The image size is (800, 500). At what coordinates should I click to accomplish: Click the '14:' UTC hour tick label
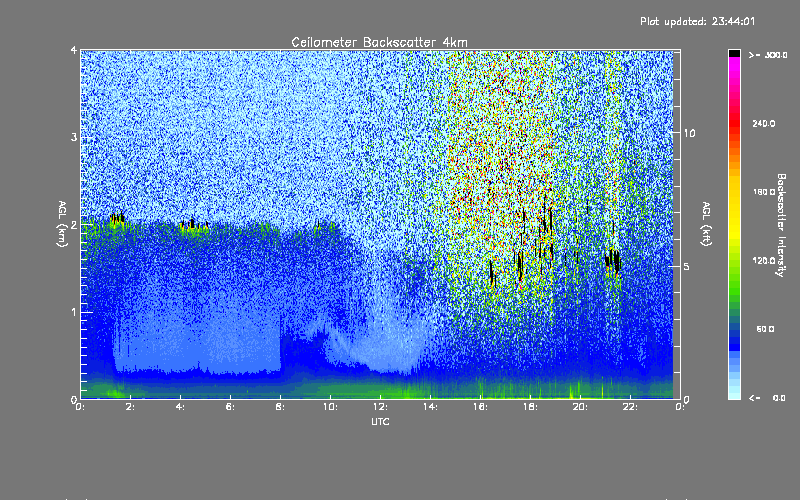coord(430,407)
